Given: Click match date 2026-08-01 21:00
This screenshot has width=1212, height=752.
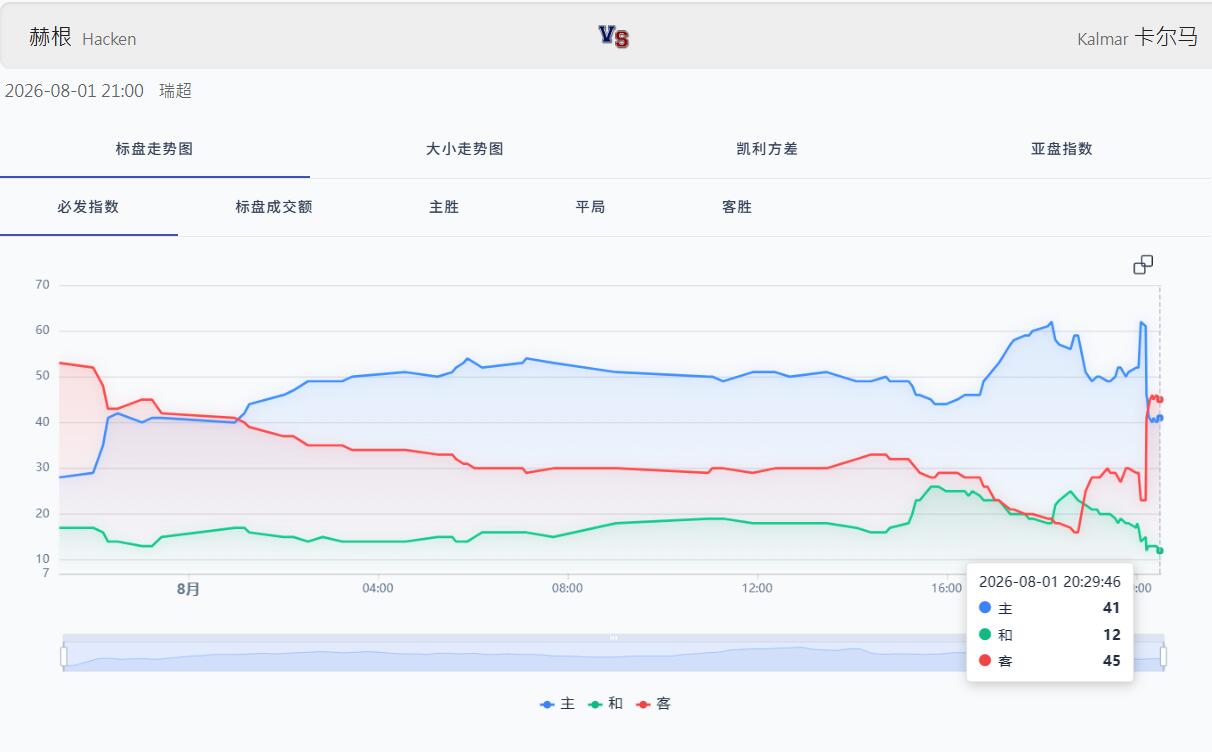Looking at the screenshot, I should [74, 91].
